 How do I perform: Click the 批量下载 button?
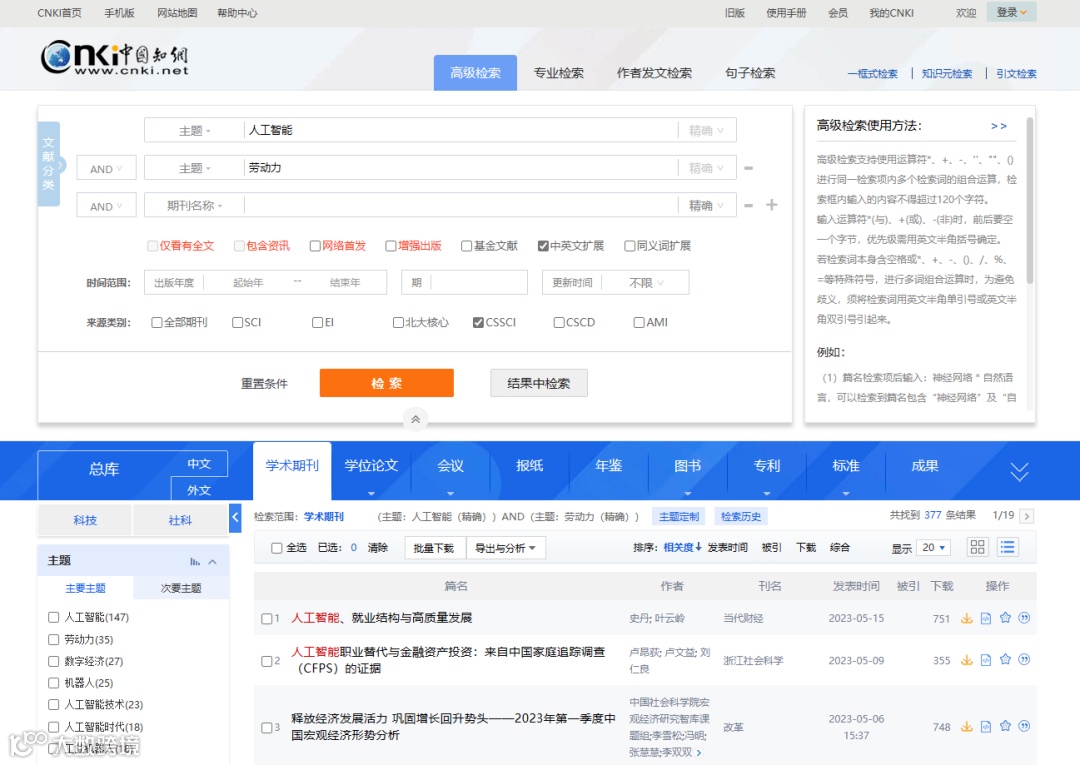[x=434, y=548]
